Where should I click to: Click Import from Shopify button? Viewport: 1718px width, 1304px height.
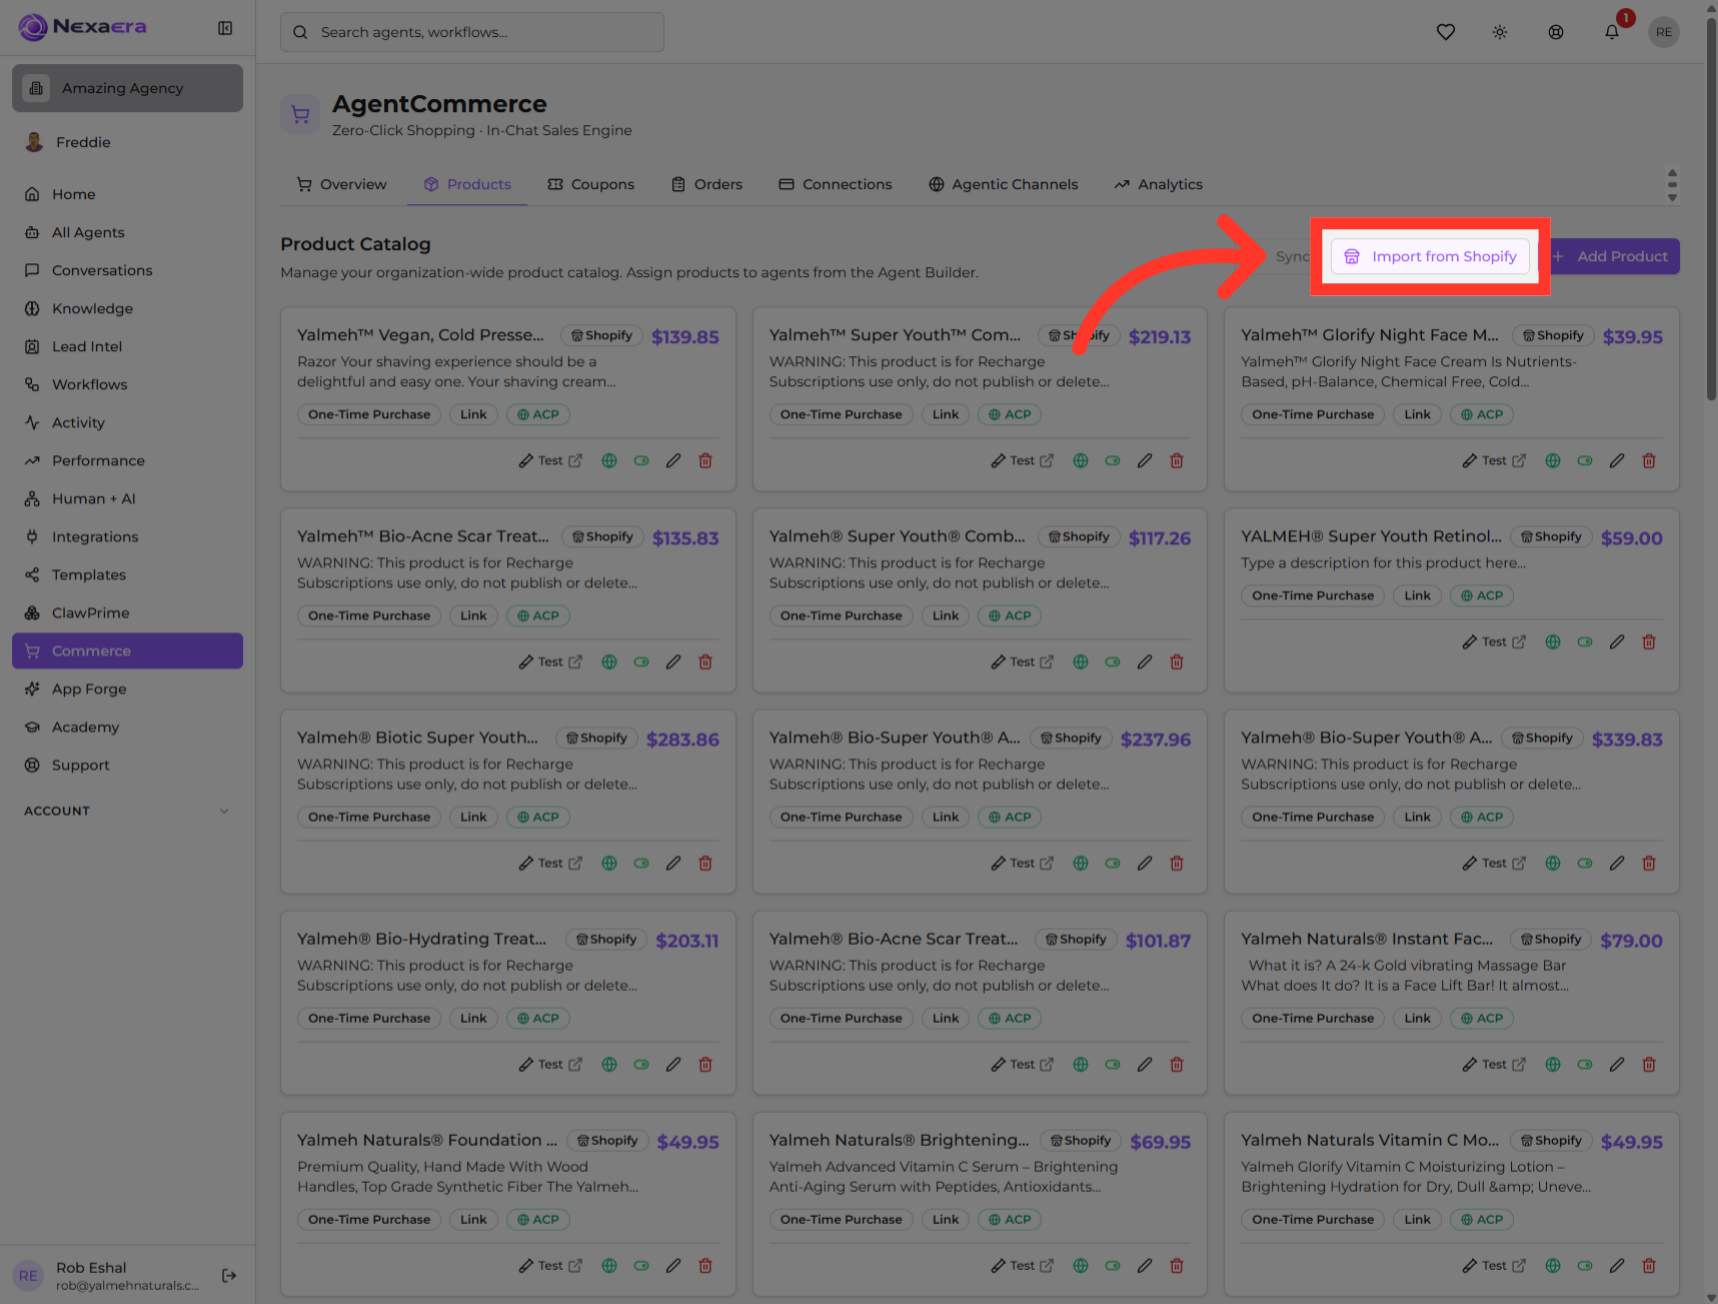(1430, 256)
